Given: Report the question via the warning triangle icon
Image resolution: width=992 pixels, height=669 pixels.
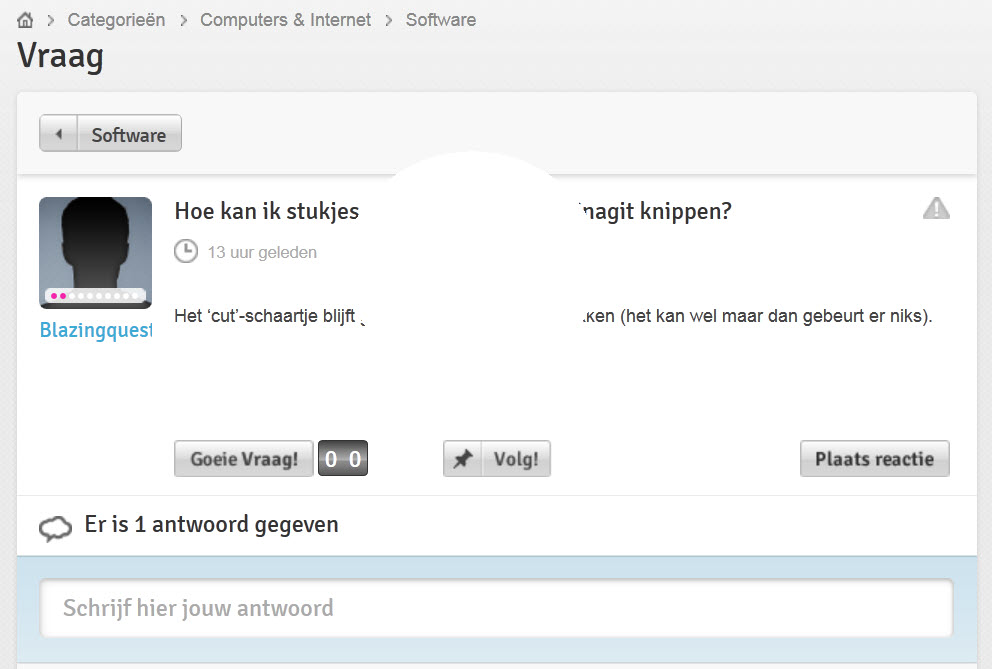Looking at the screenshot, I should pyautogui.click(x=936, y=207).
